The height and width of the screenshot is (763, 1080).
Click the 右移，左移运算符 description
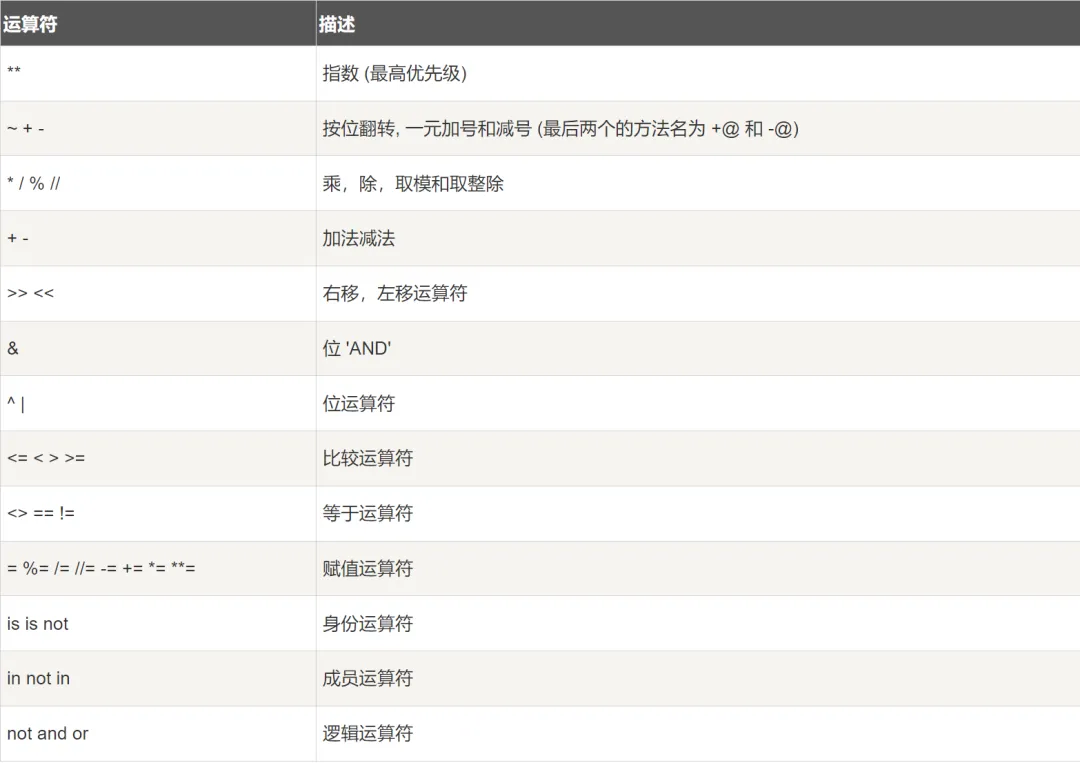pos(395,293)
